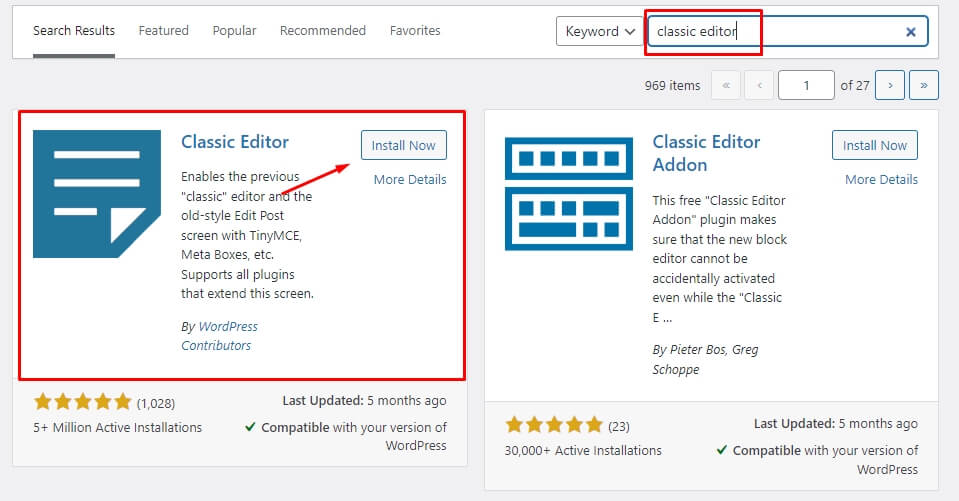Switch to the Featured tab
959x501 pixels.
click(163, 31)
